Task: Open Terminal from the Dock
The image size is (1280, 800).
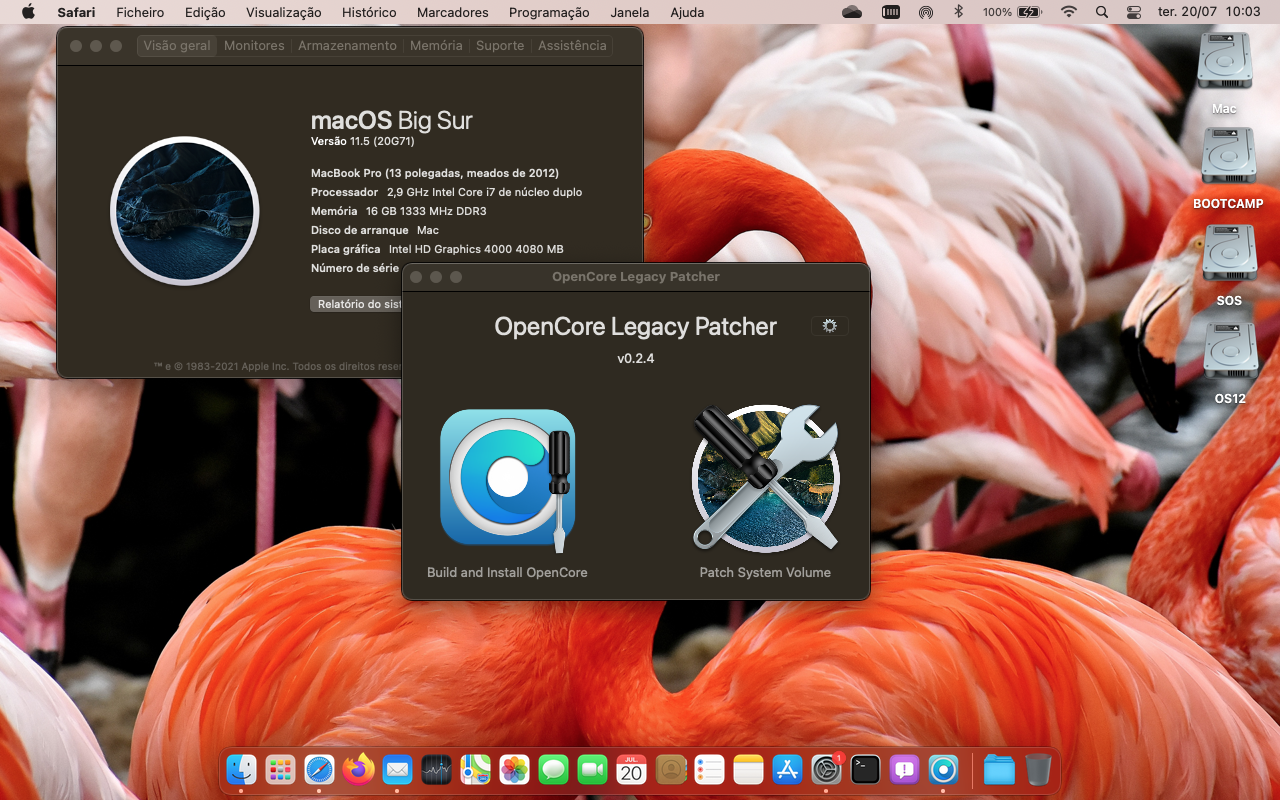Action: tap(865, 769)
